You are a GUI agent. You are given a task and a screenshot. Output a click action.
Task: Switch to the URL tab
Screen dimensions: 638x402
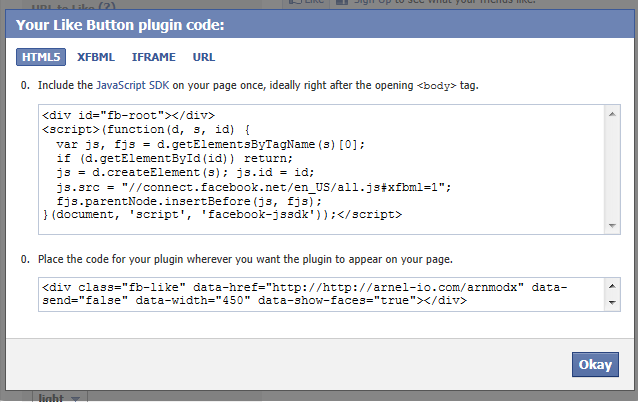203,57
